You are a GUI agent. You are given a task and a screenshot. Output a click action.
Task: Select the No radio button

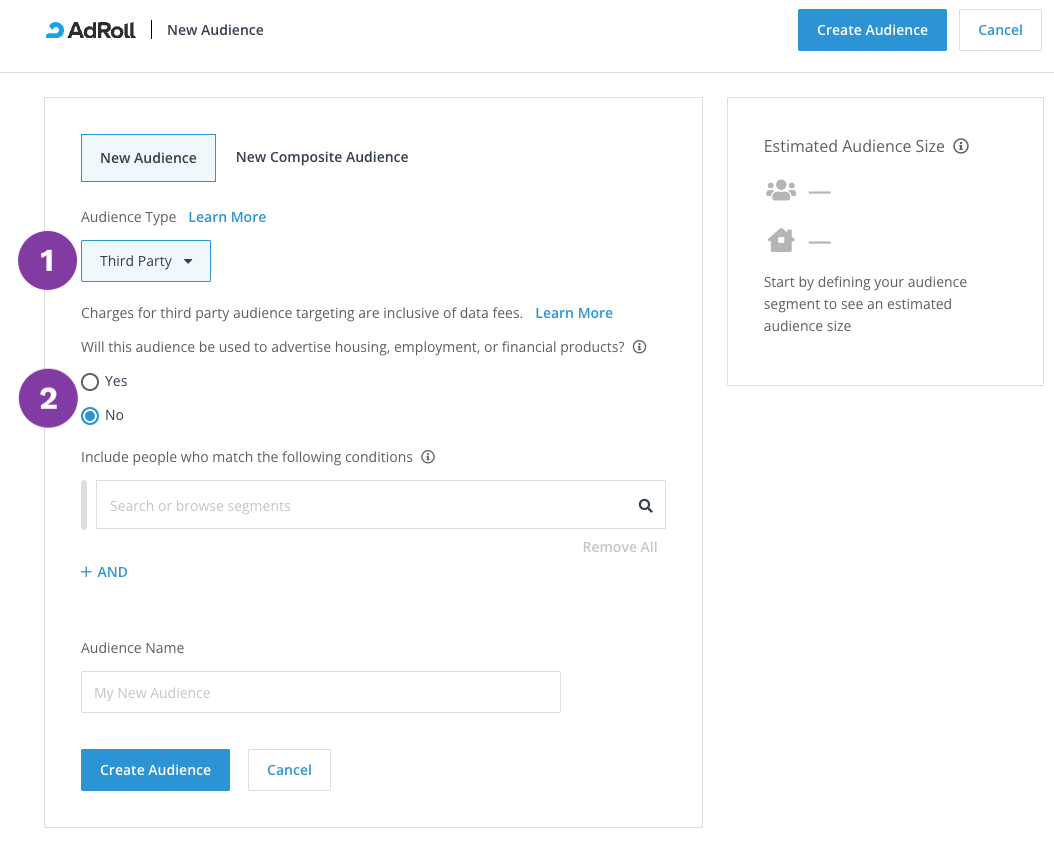91,415
